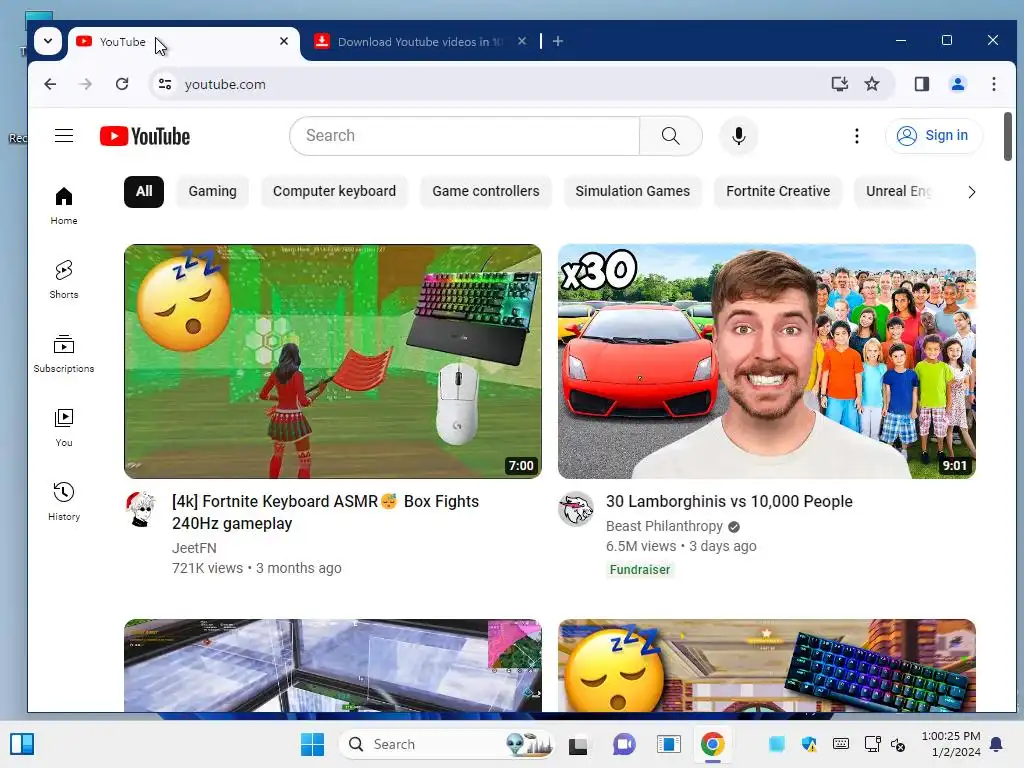Open tab search dropdown arrow
The height and width of the screenshot is (768, 1024).
point(48,41)
